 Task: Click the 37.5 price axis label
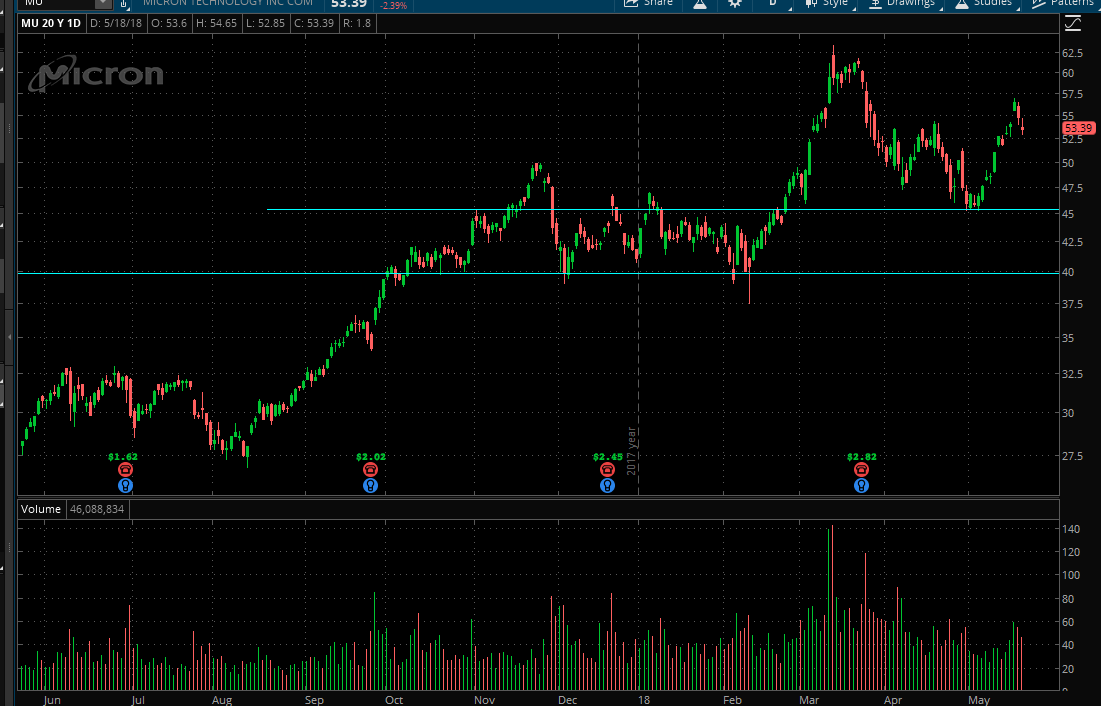(x=1072, y=304)
